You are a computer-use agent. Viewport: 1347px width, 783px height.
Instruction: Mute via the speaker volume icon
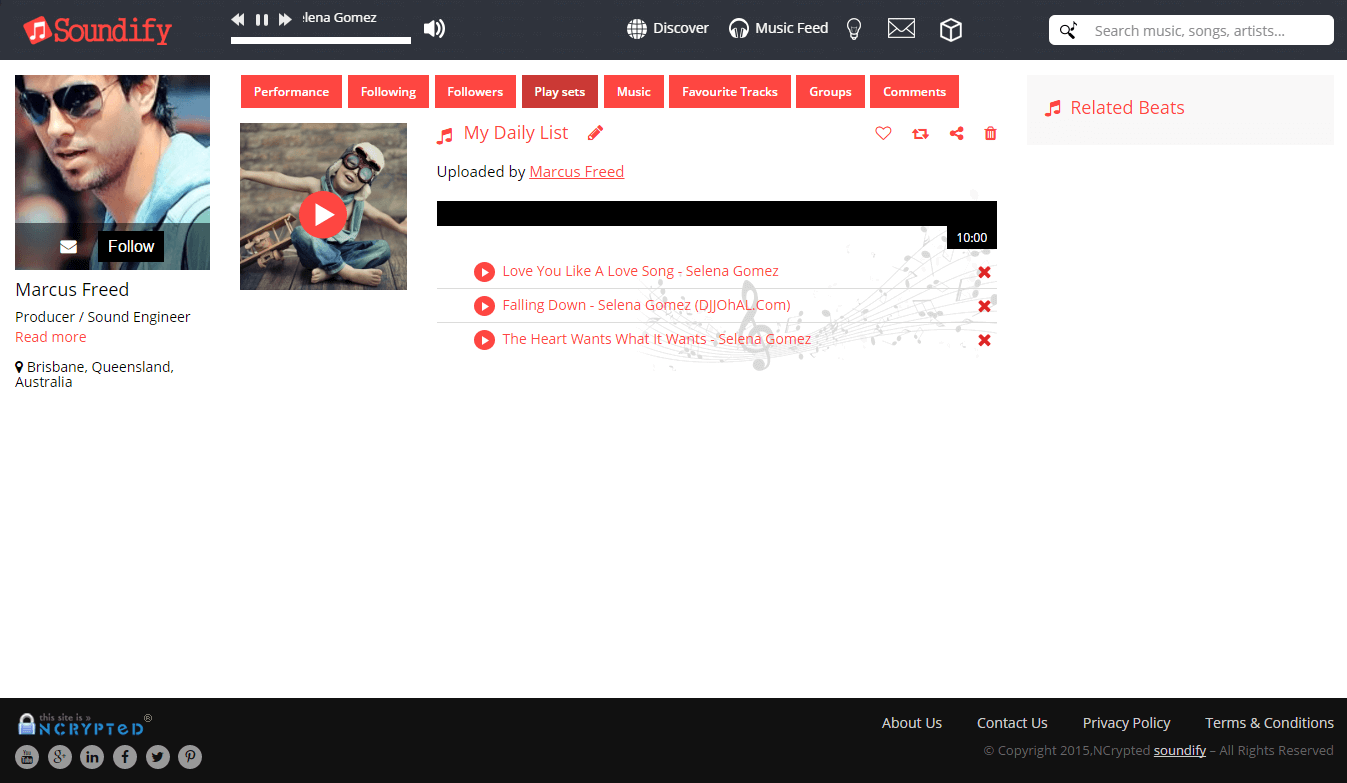coord(434,28)
